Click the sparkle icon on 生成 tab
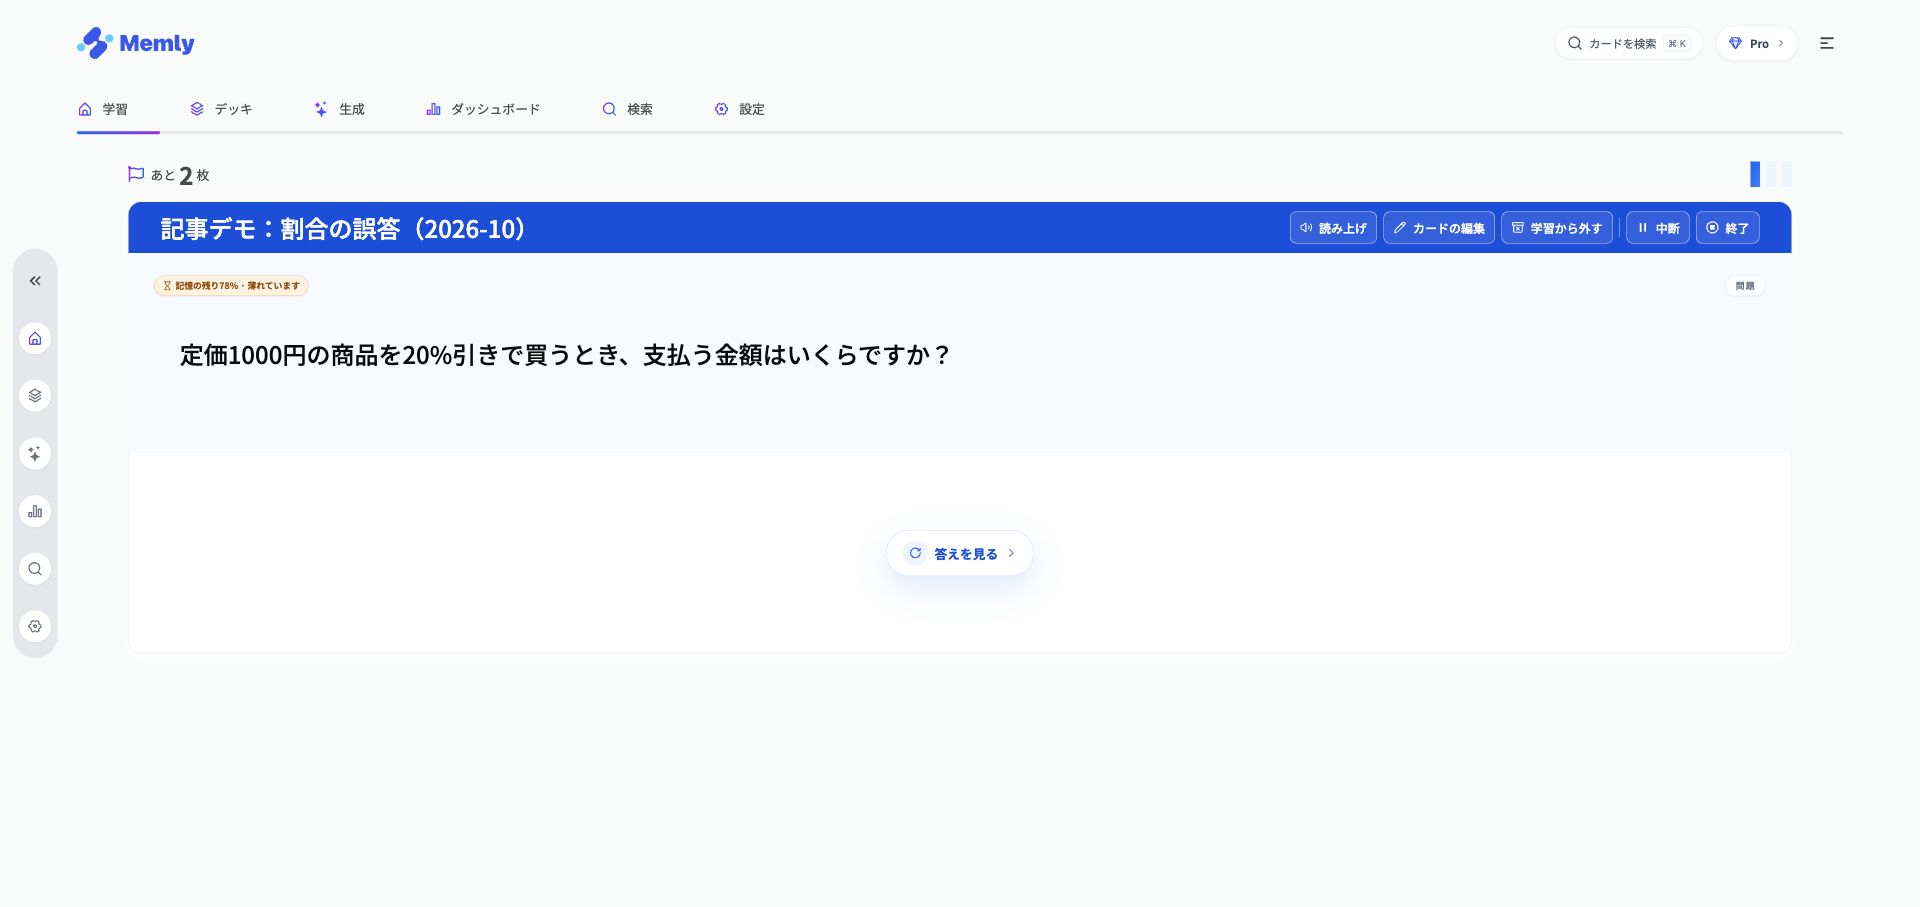The height and width of the screenshot is (907, 1920). click(x=321, y=109)
